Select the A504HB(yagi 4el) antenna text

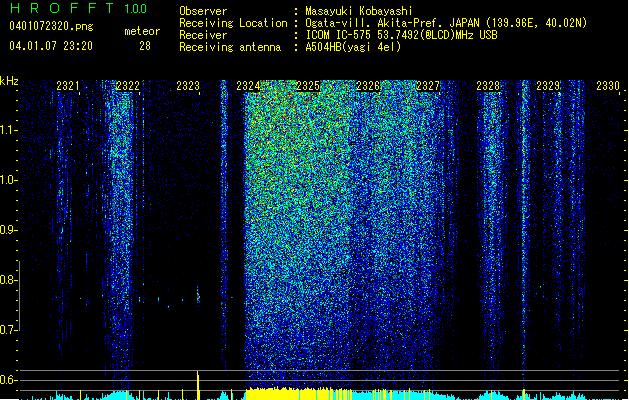coord(353,47)
